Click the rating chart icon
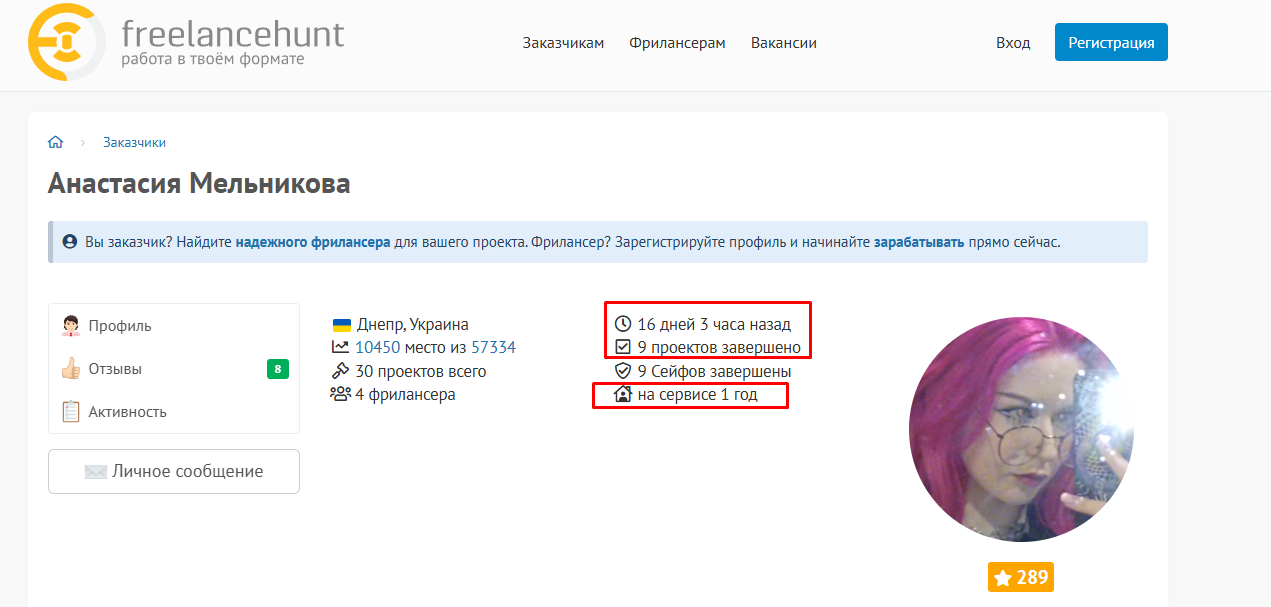 click(340, 348)
